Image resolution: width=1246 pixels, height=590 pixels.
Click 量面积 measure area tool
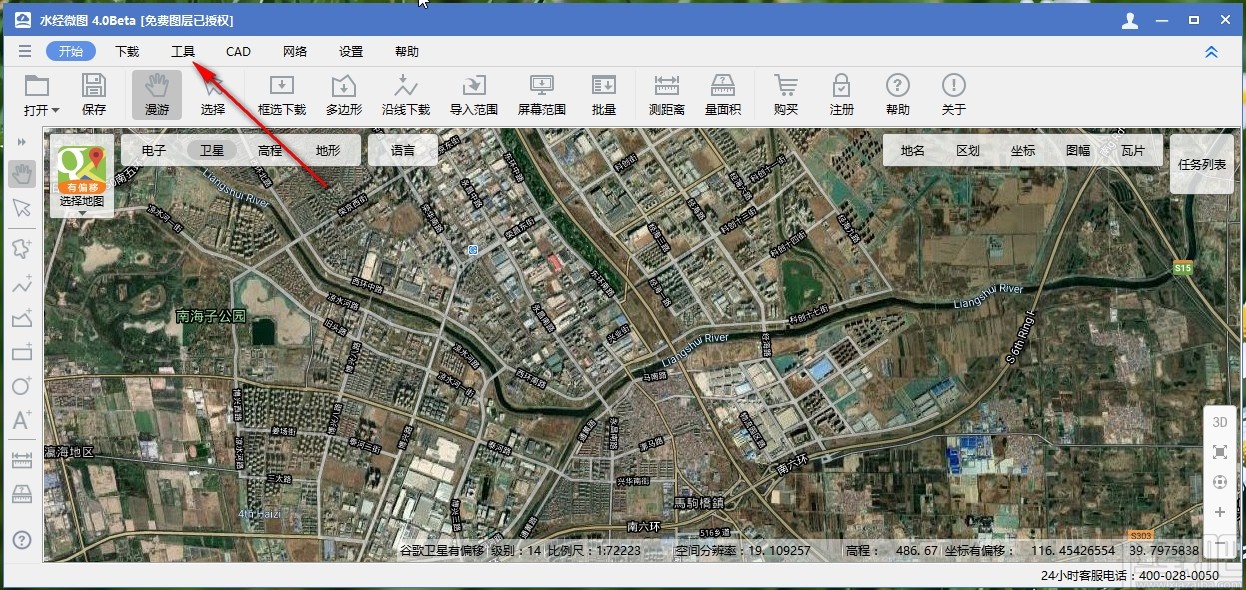tap(722, 95)
